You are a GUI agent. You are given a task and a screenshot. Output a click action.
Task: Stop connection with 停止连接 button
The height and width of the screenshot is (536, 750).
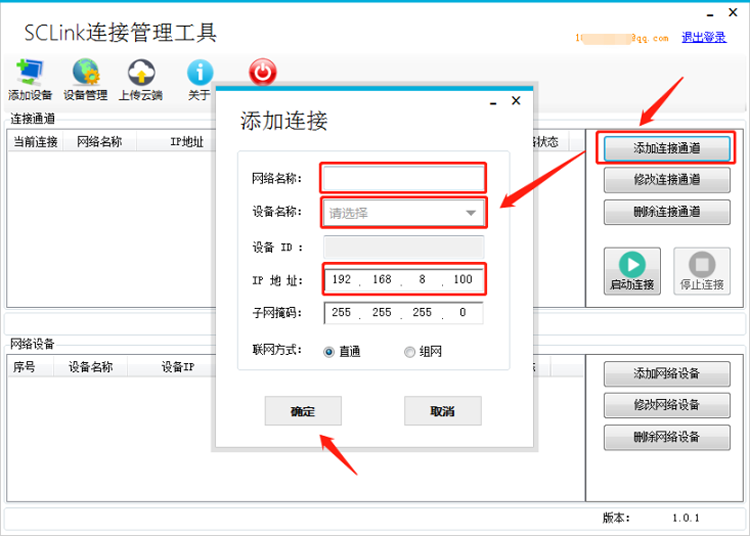(702, 271)
